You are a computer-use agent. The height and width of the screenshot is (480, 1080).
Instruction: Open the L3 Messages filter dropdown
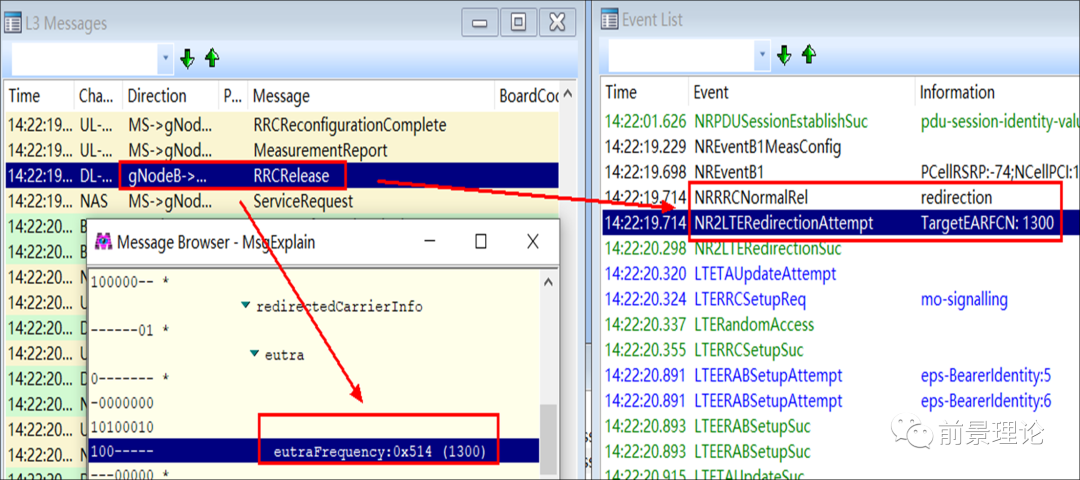165,59
